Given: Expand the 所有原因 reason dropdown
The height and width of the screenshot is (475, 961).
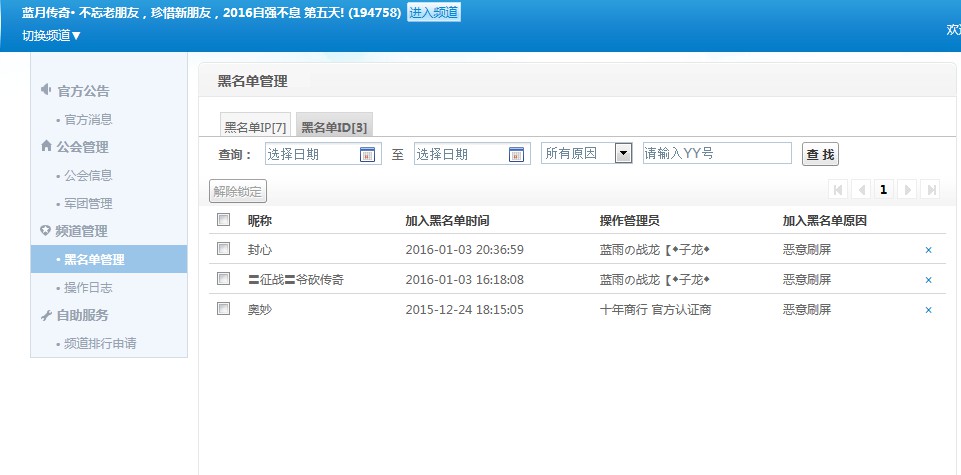Looking at the screenshot, I should point(623,153).
